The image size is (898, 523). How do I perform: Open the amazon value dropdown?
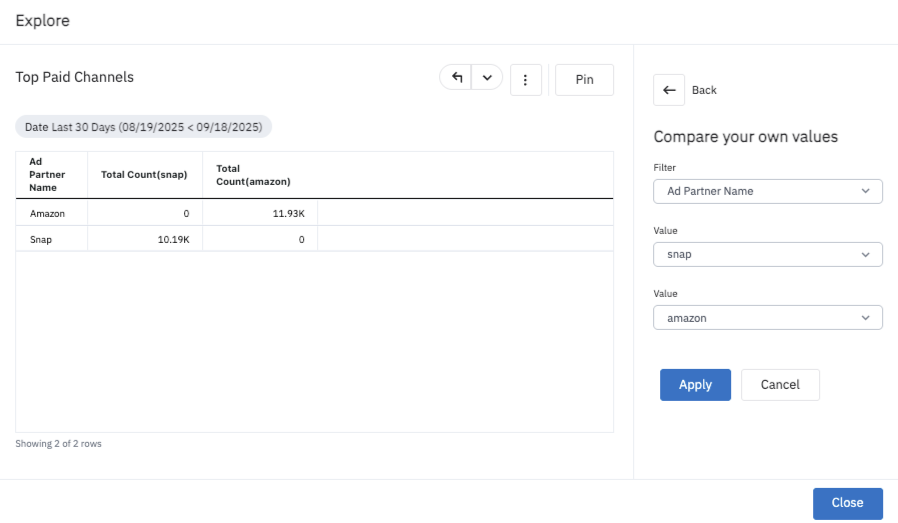(767, 317)
